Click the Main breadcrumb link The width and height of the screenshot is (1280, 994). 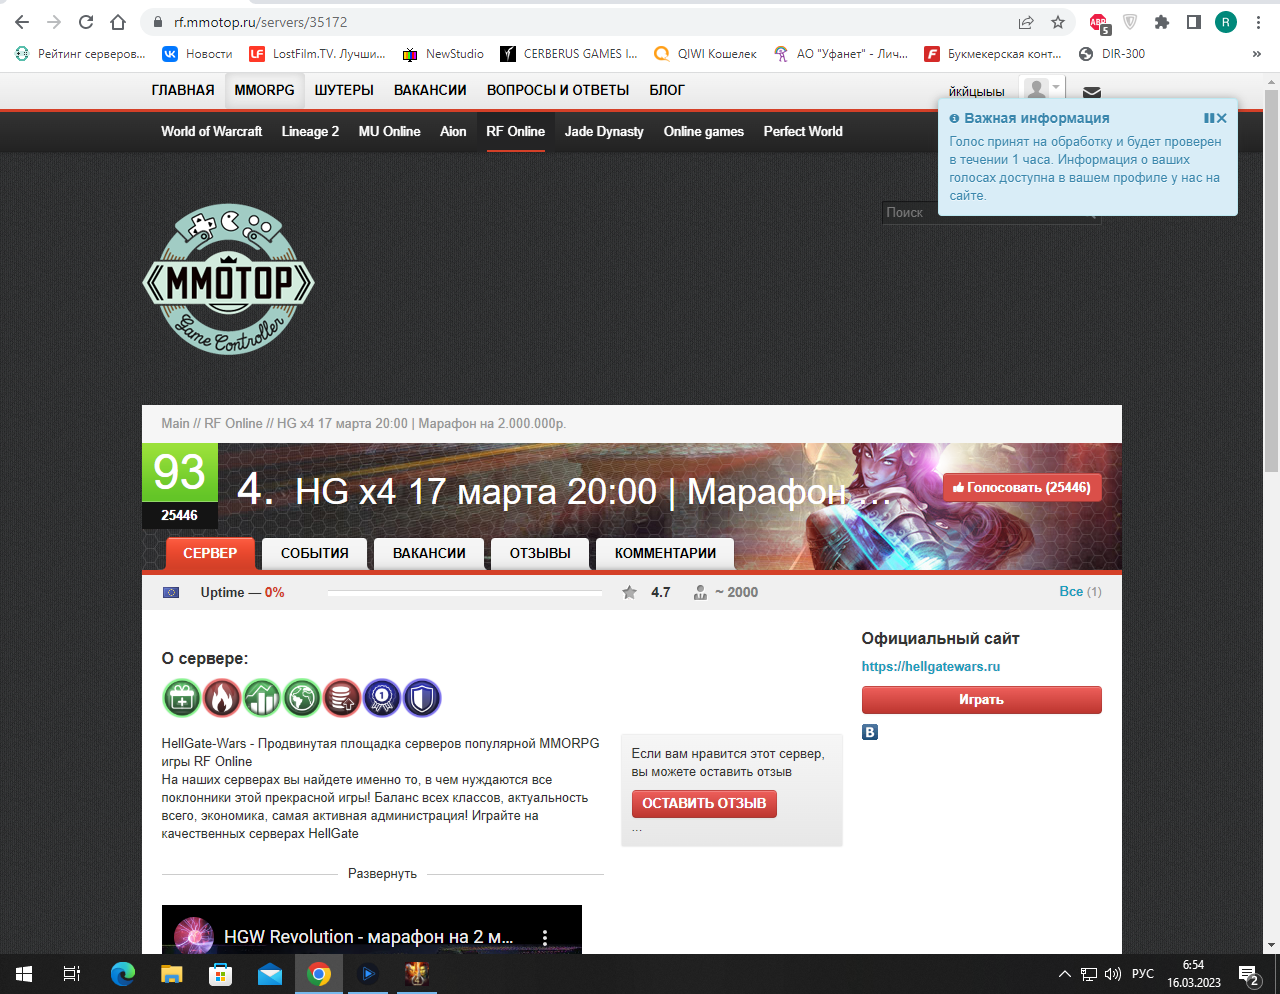pyautogui.click(x=175, y=423)
